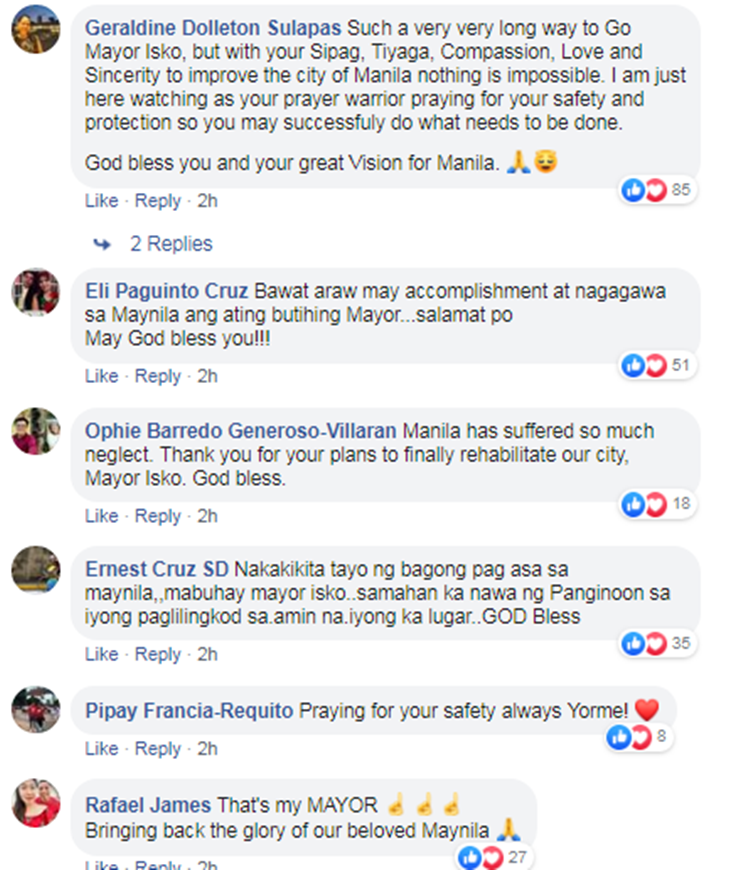The image size is (750, 870).
Task: Open Pipay Francia-Requito's profile name link
Action: (189, 711)
